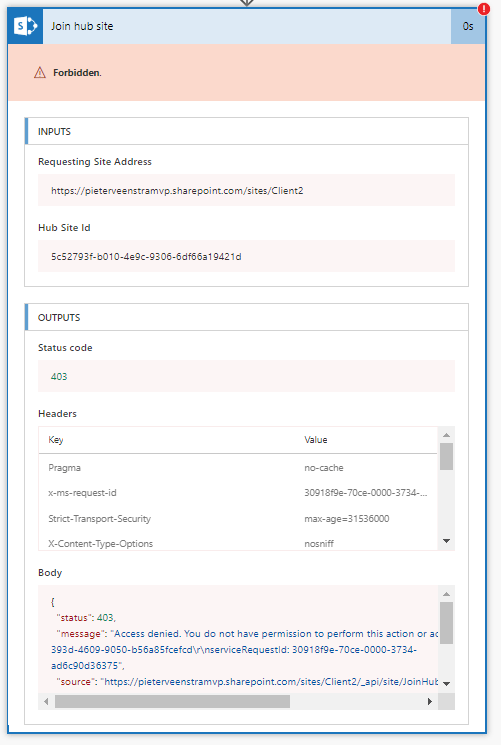Click Body panel scroll up arrow
This screenshot has height=745, width=501.
(446, 594)
